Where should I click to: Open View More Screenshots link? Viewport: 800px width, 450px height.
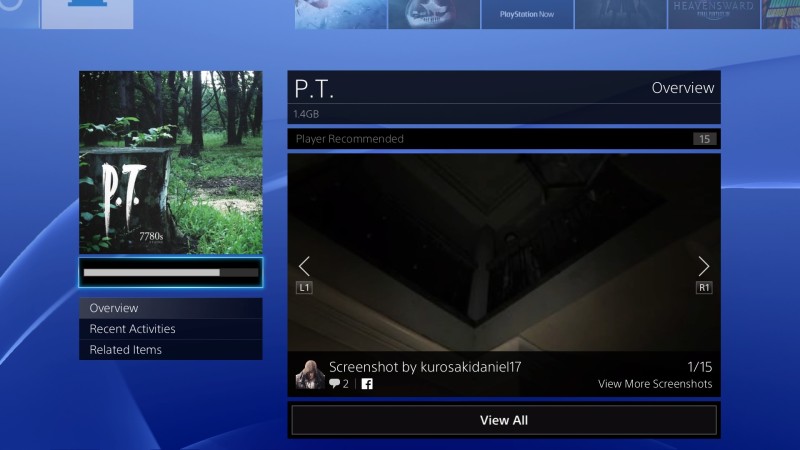[x=655, y=384]
